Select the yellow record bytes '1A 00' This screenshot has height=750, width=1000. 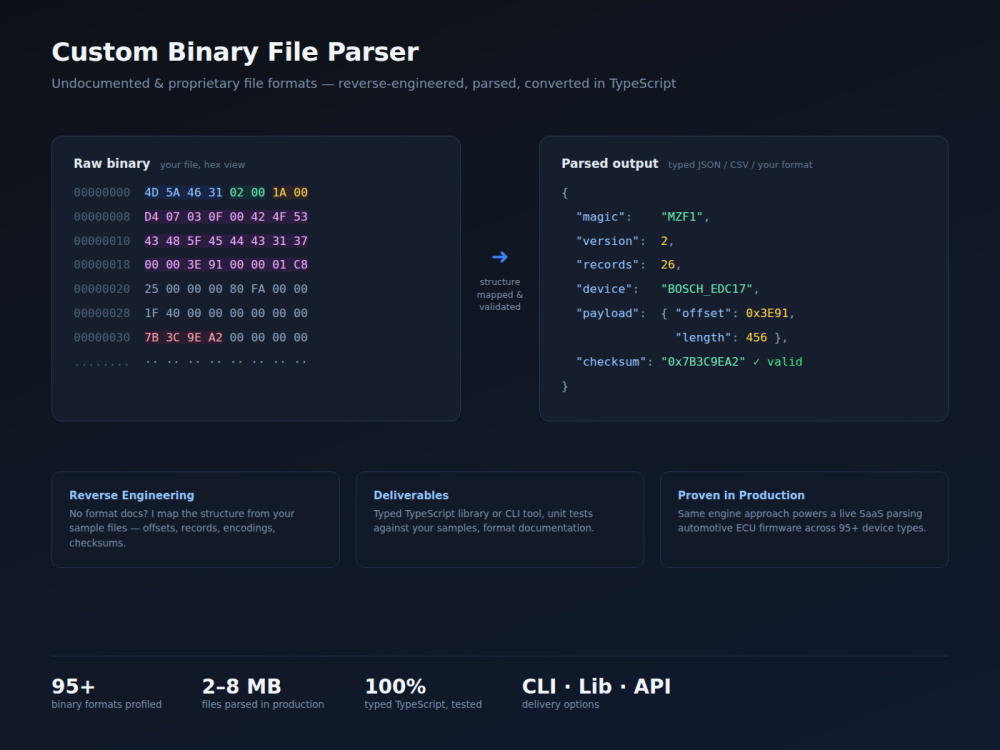click(x=290, y=193)
